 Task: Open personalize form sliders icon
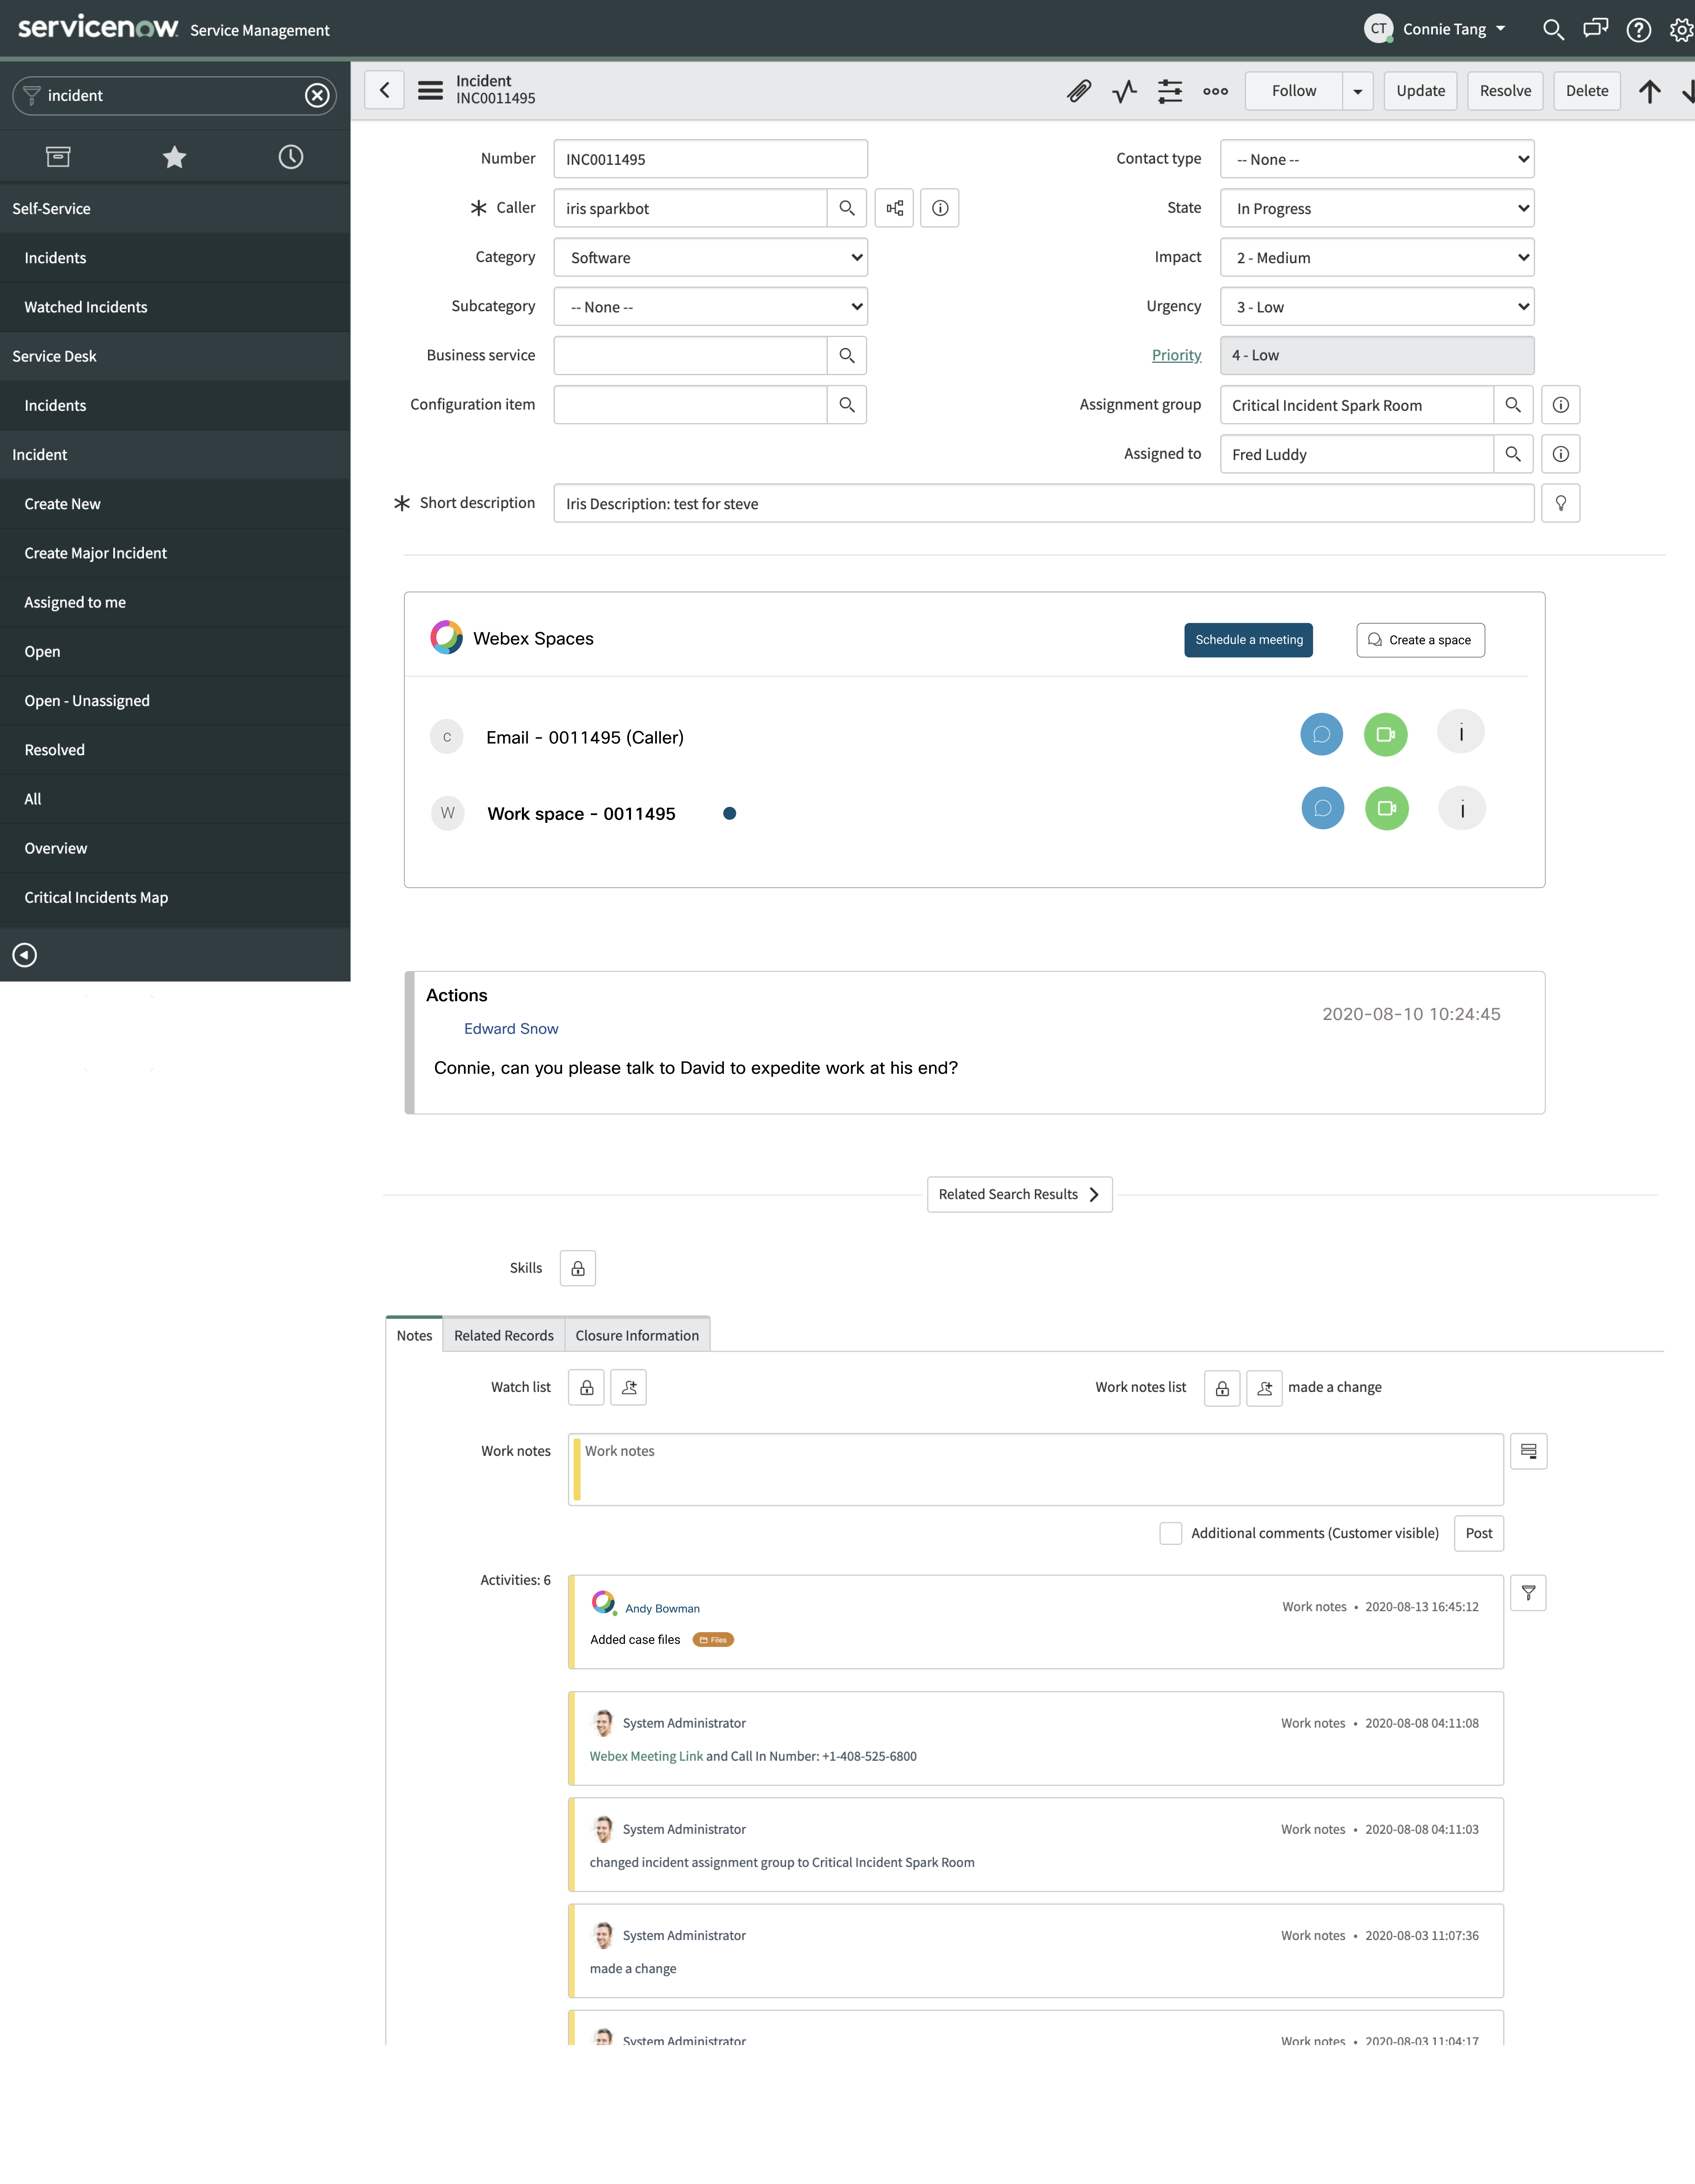point(1170,91)
